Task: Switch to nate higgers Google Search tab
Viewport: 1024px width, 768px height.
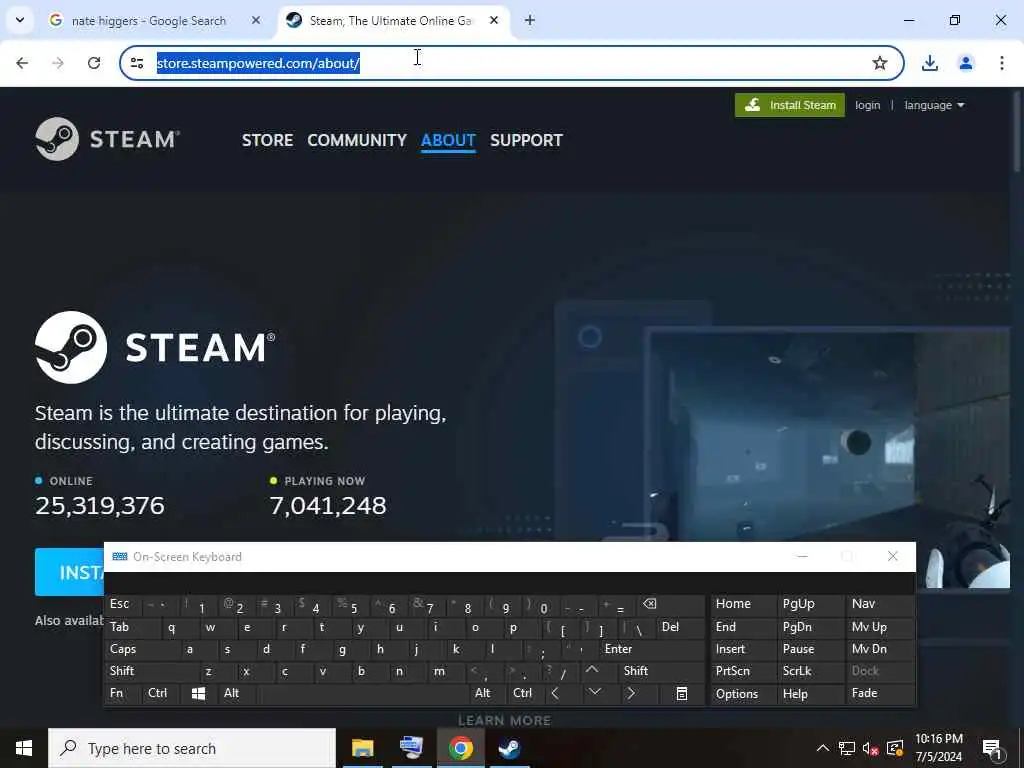Action: (149, 21)
